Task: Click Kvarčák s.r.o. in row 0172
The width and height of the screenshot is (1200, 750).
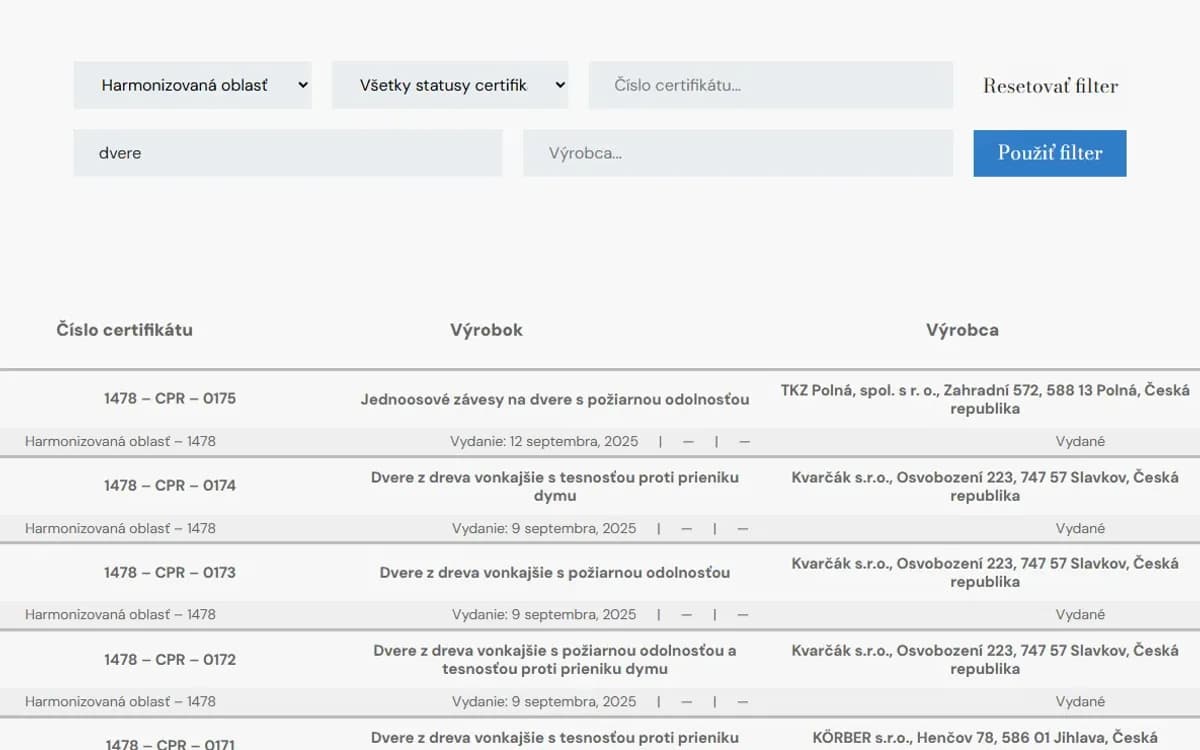Action: [x=985, y=659]
